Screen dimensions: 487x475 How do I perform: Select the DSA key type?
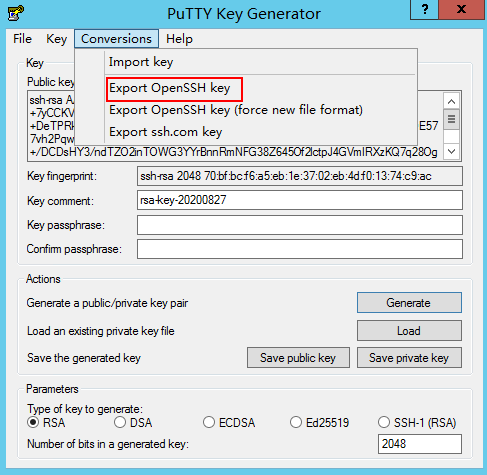133,422
